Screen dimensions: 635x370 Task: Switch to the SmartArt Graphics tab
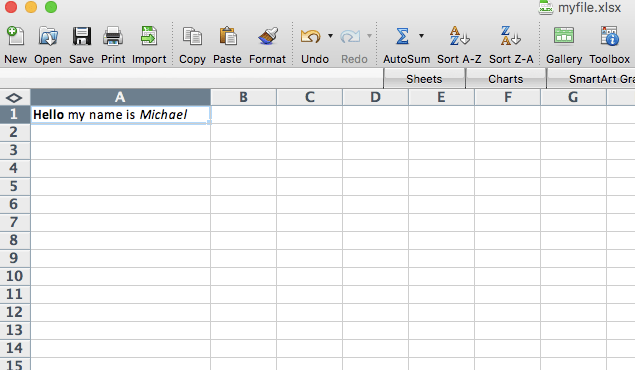tap(591, 79)
